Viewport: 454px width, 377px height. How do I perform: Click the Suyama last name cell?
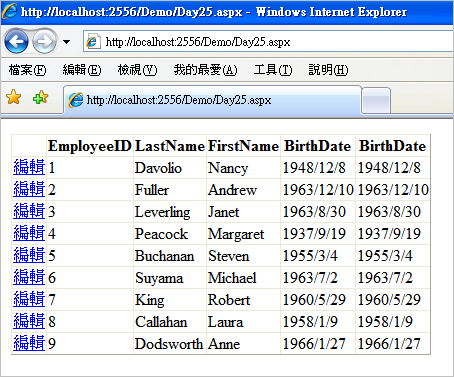pyautogui.click(x=170, y=278)
